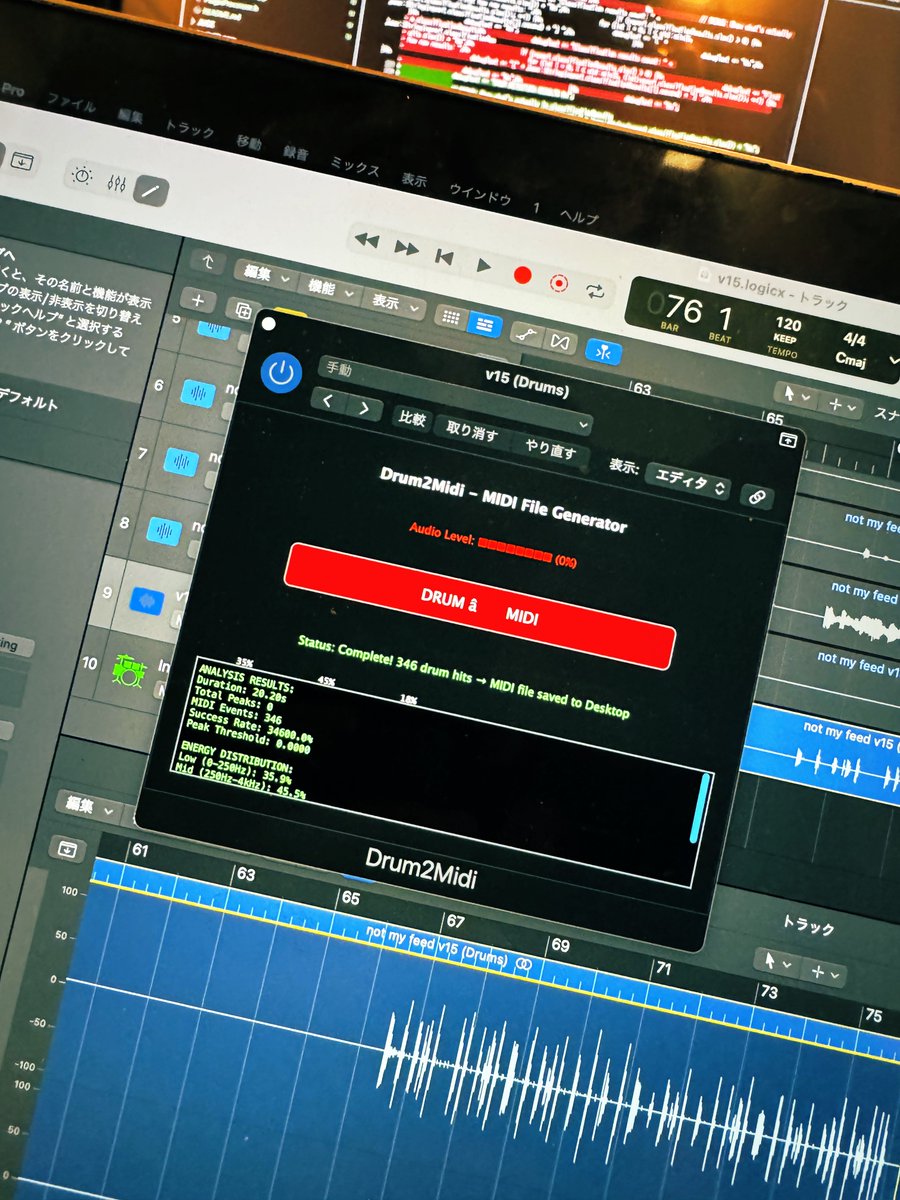The image size is (900, 1200).
Task: Click the plugin window pop-out icon
Action: [x=788, y=439]
